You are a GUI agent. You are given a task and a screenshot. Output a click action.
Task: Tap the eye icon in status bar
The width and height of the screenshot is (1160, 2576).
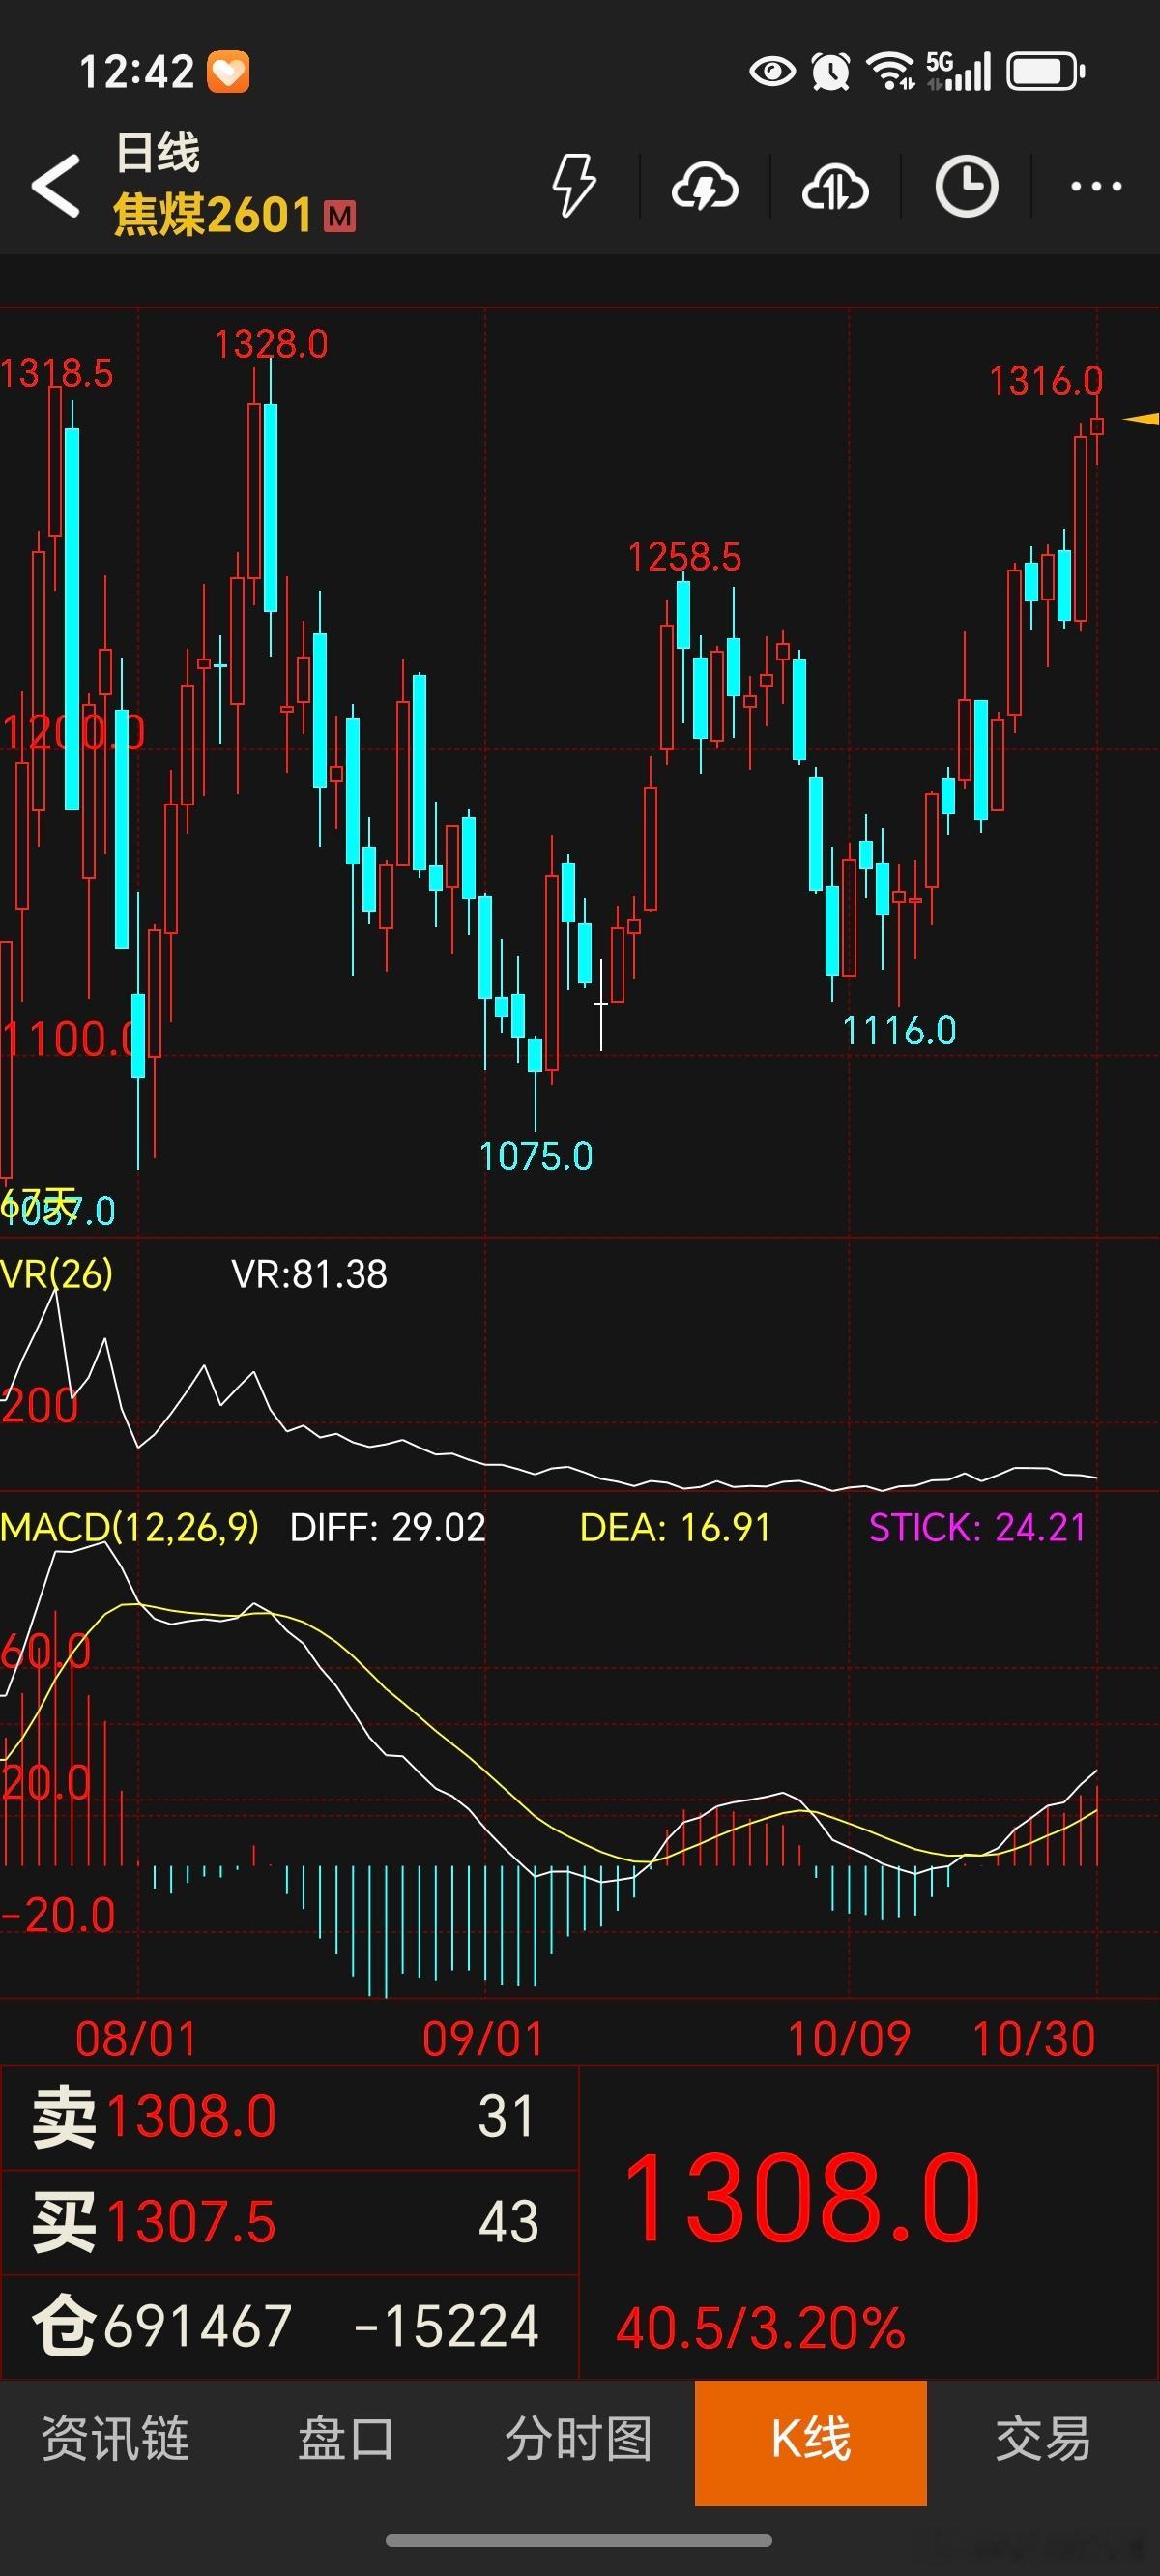pyautogui.click(x=772, y=72)
